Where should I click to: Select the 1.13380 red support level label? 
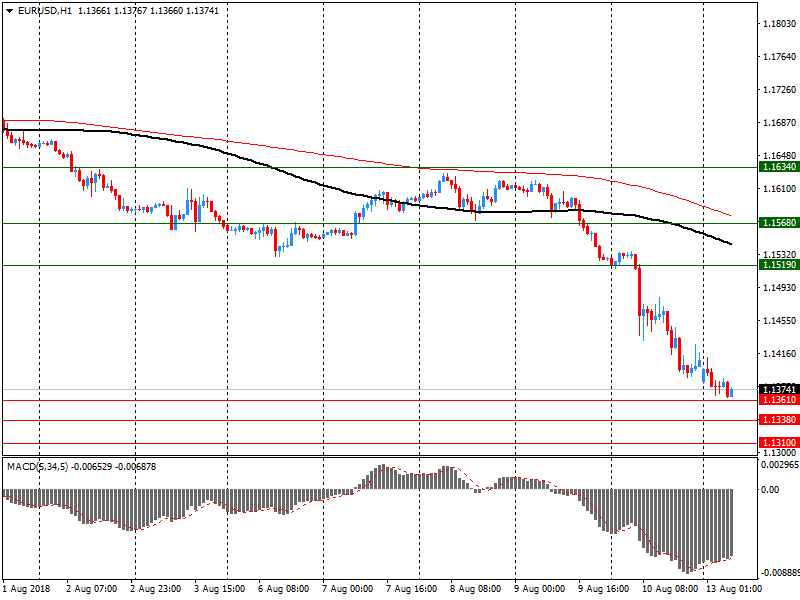tap(779, 420)
